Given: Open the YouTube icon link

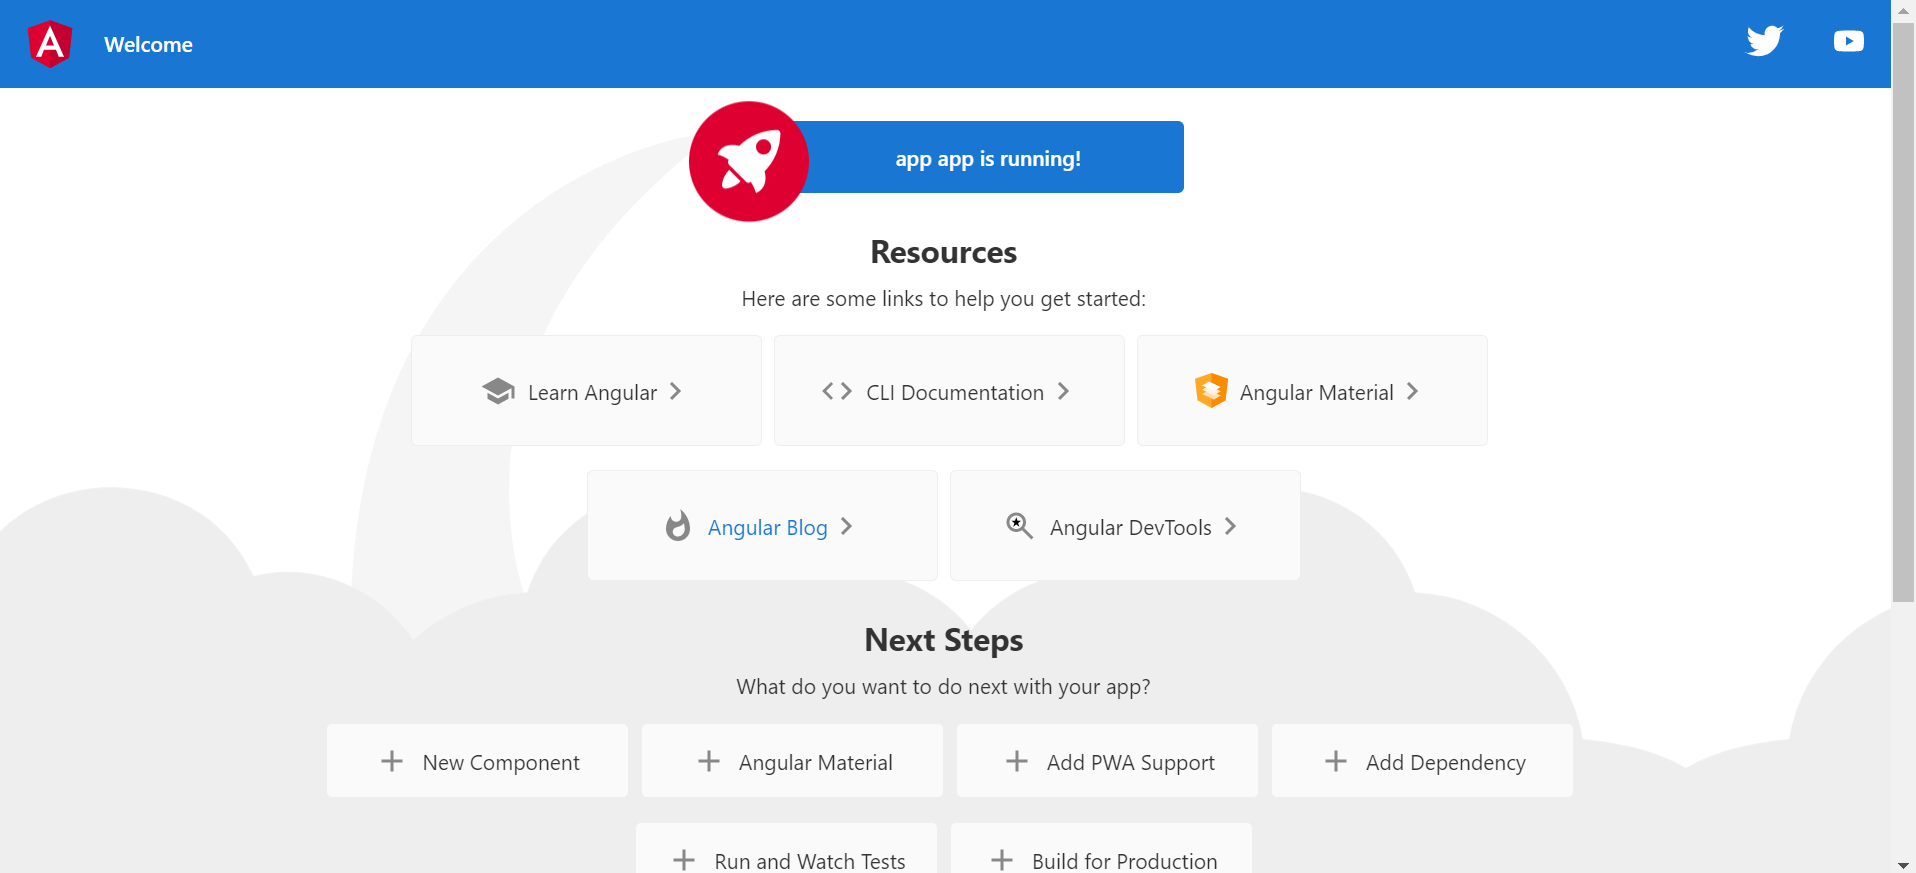Looking at the screenshot, I should 1848,41.
